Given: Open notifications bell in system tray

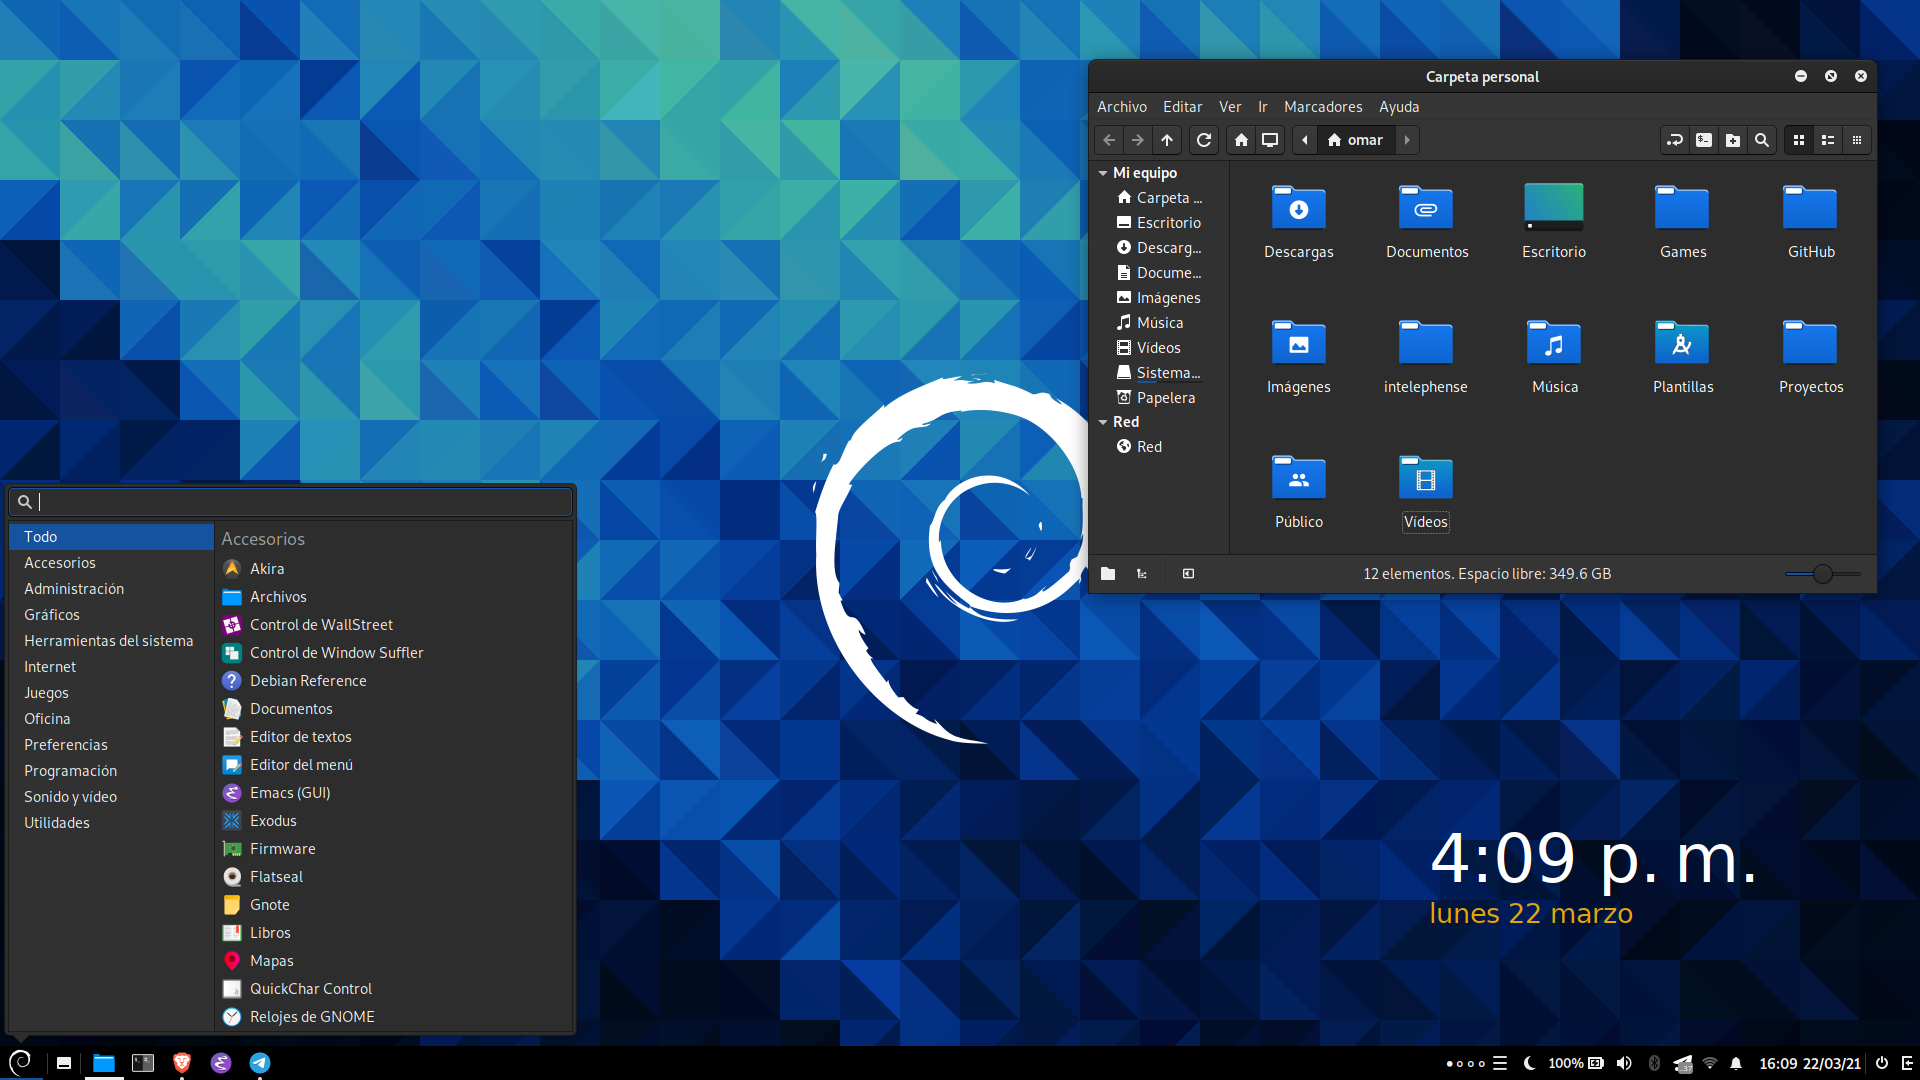Looking at the screenshot, I should point(1736,1063).
